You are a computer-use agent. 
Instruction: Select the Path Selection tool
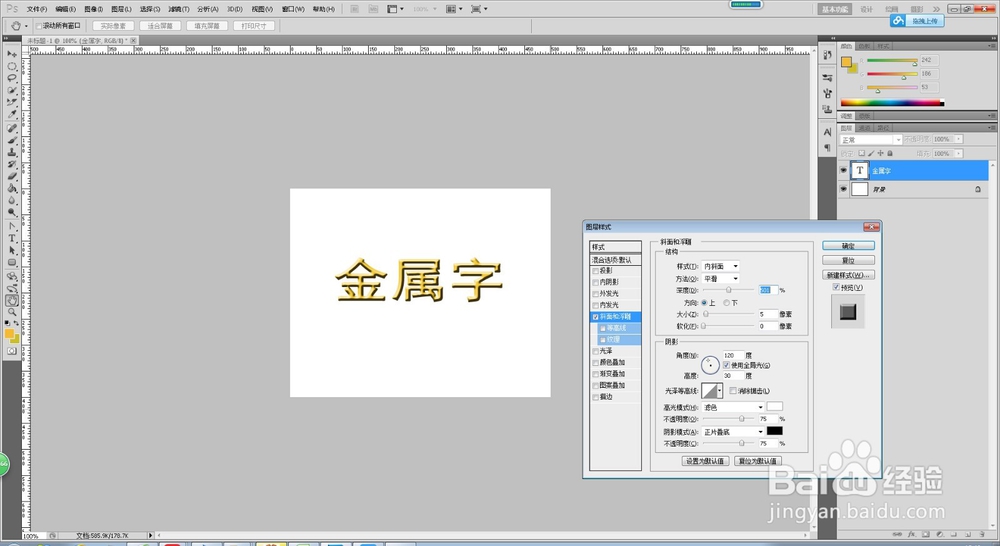click(x=12, y=250)
